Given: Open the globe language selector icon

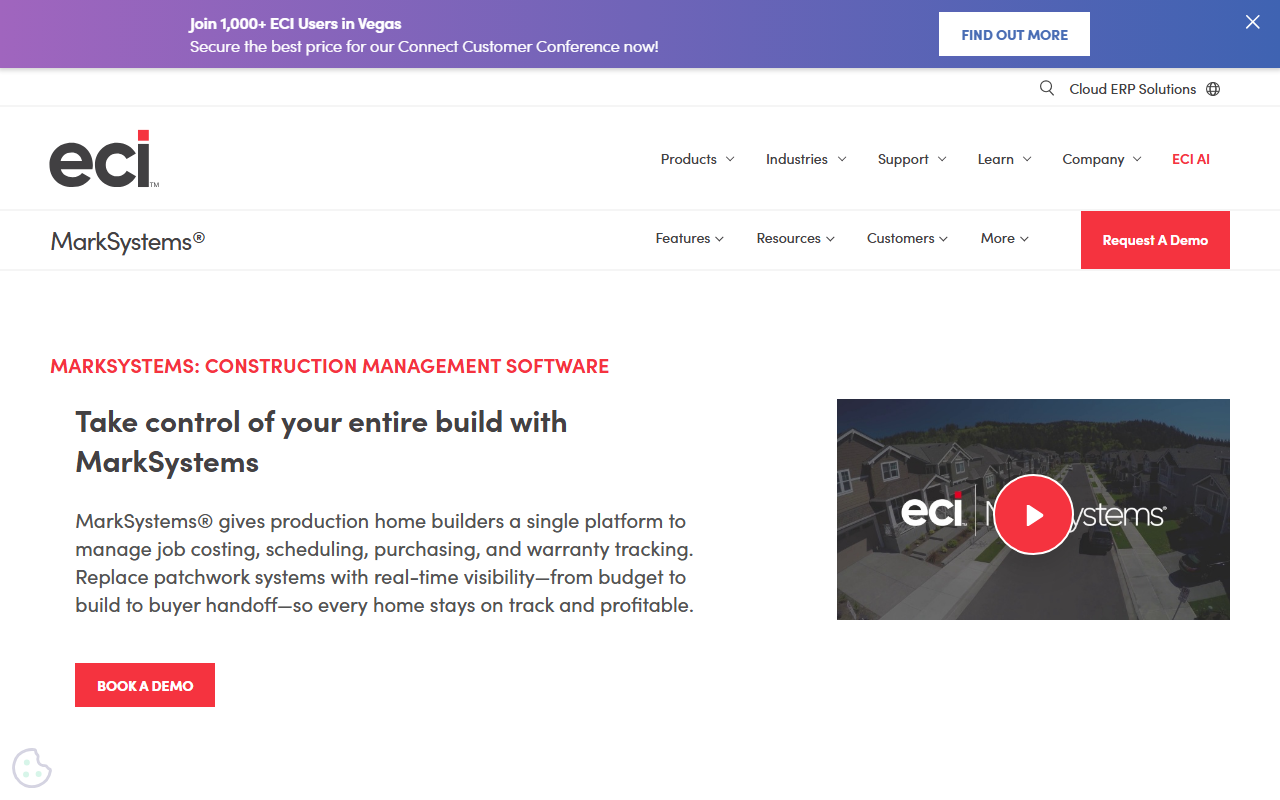Looking at the screenshot, I should click(x=1213, y=89).
